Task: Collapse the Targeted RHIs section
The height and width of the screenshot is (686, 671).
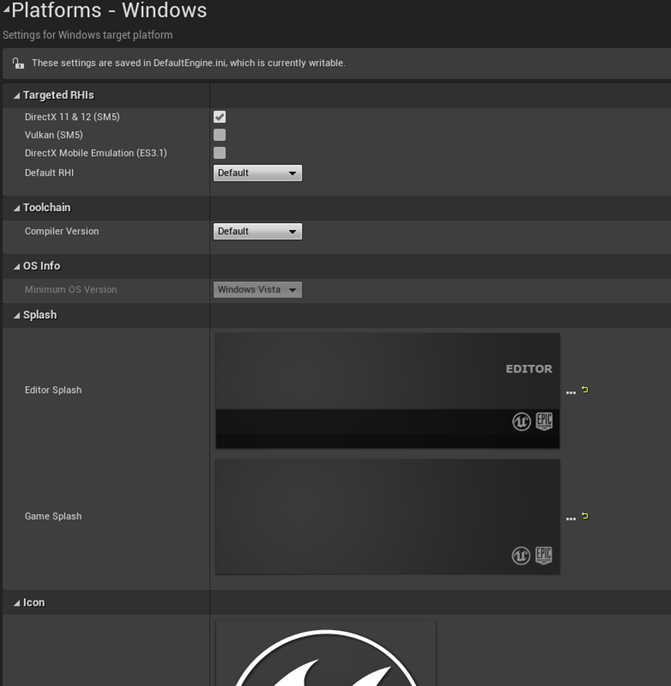Action: pos(17,95)
